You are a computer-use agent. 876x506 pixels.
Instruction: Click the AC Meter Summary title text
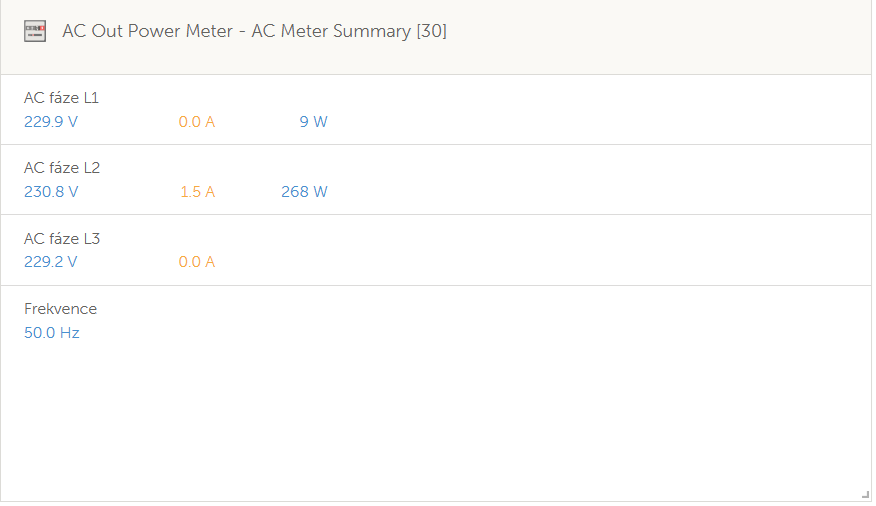[x=331, y=32]
